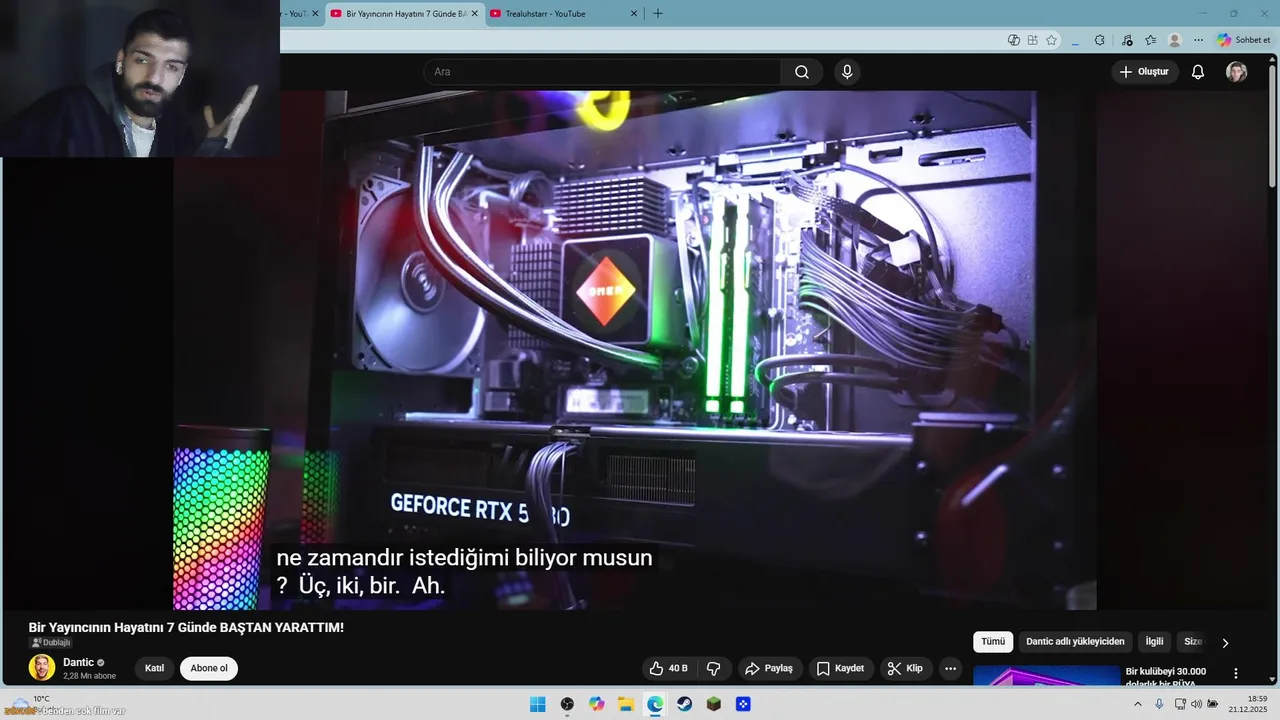Close the Trealuhstarr - YouTube tab
Image resolution: width=1280 pixels, height=720 pixels.
click(x=633, y=14)
